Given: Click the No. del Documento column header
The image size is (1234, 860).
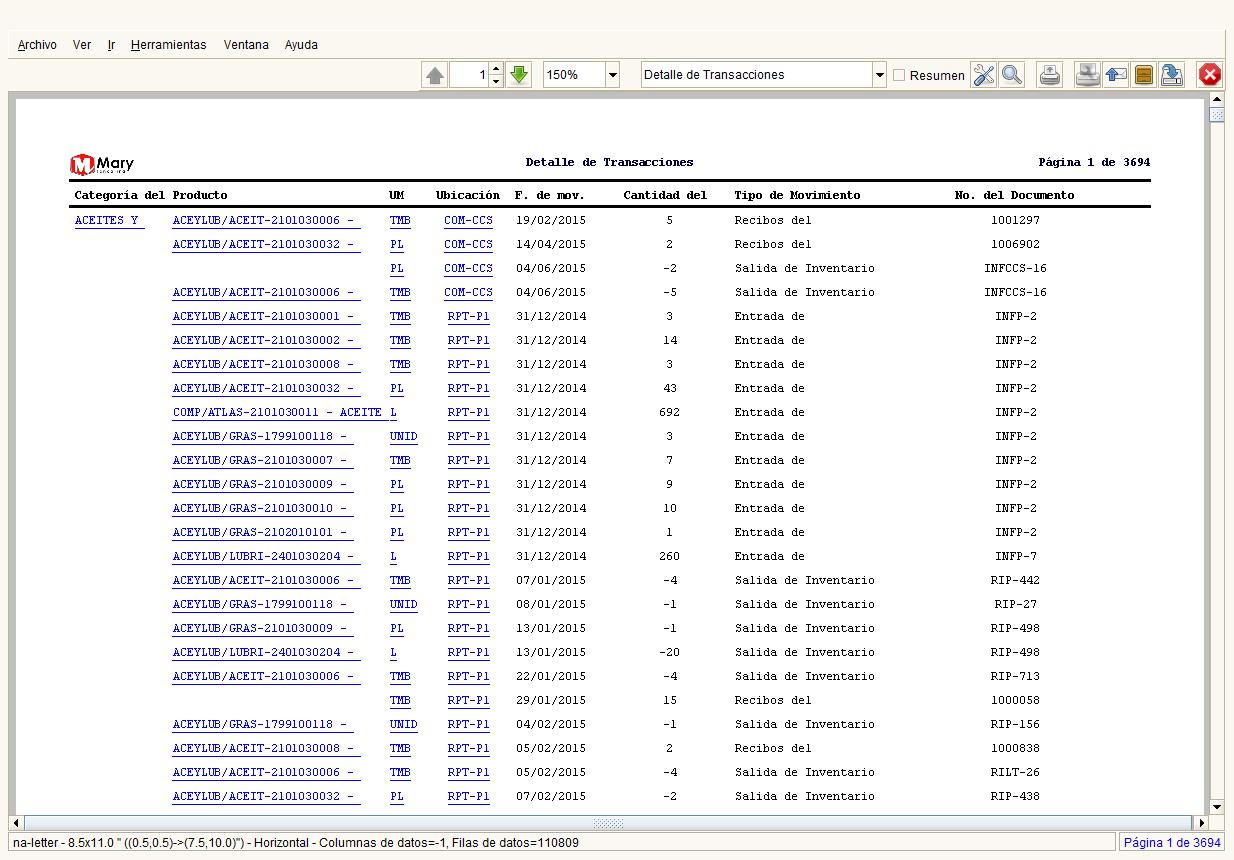Looking at the screenshot, I should (x=1014, y=195).
